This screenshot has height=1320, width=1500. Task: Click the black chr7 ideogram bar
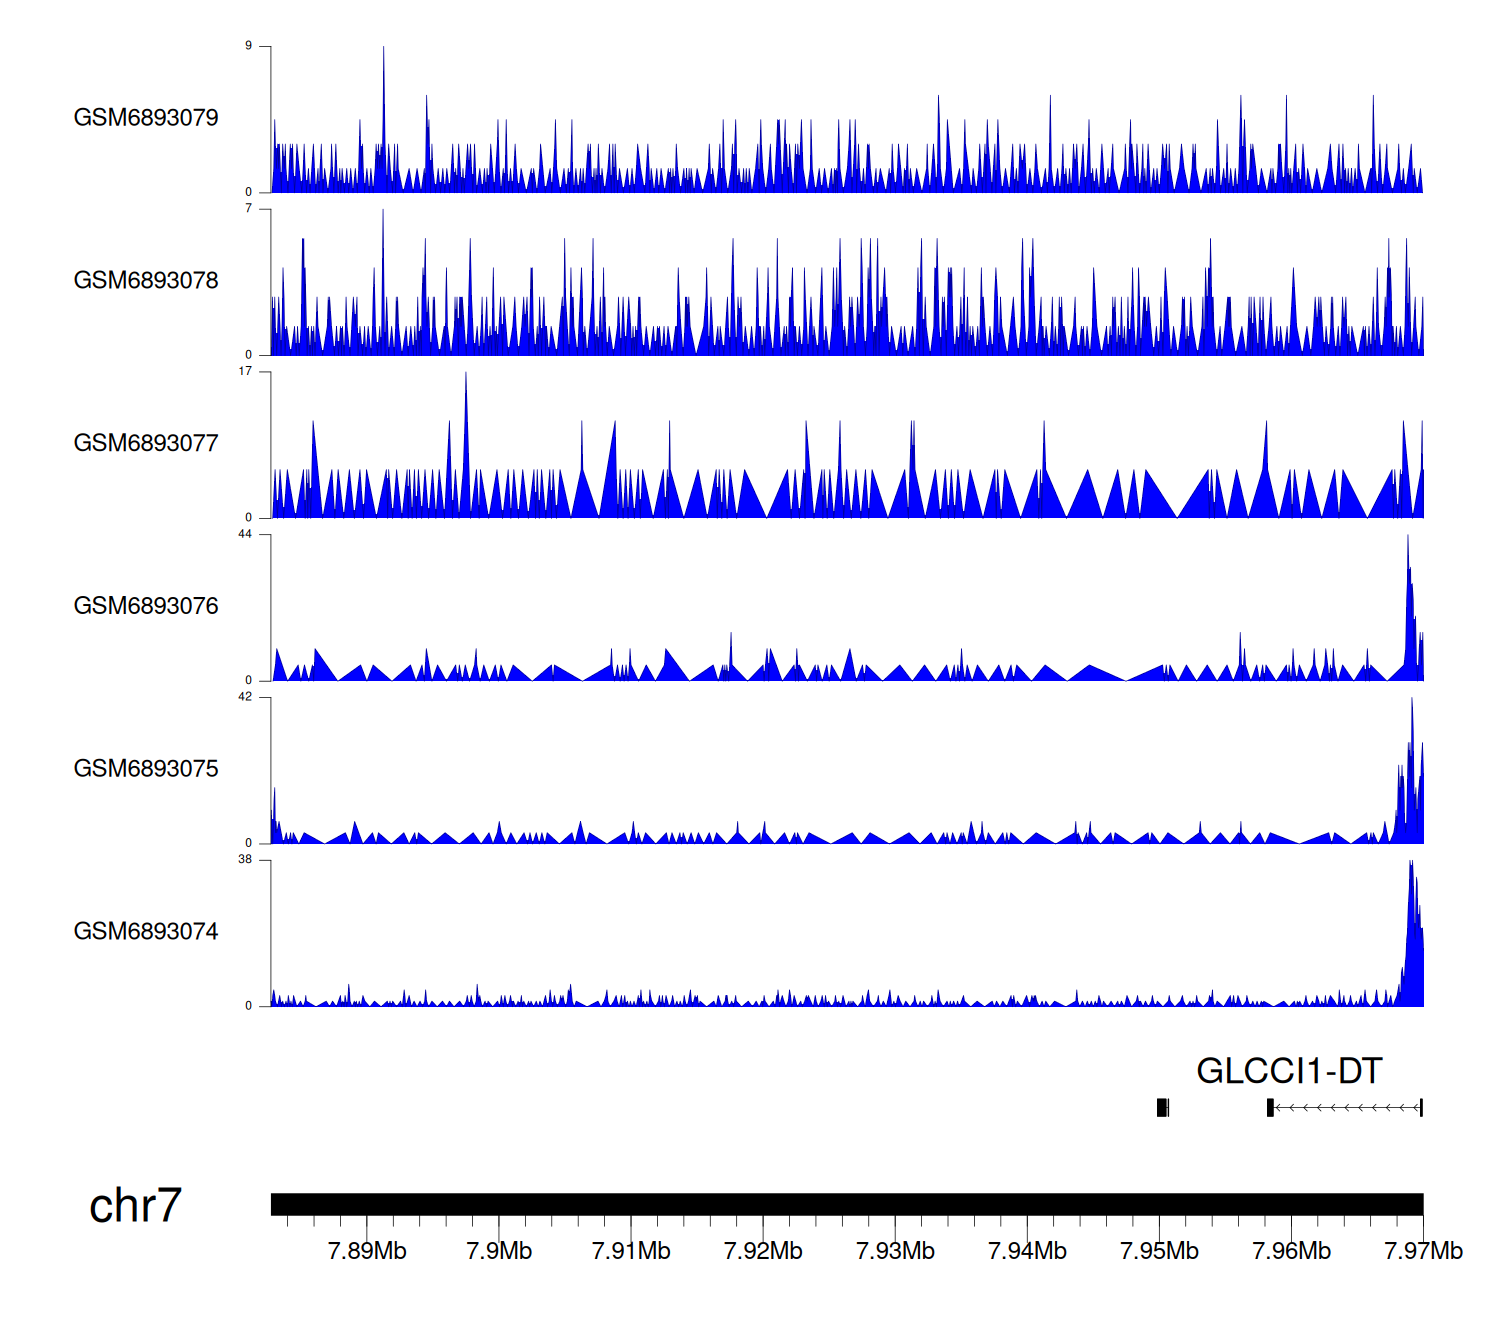tap(846, 1204)
